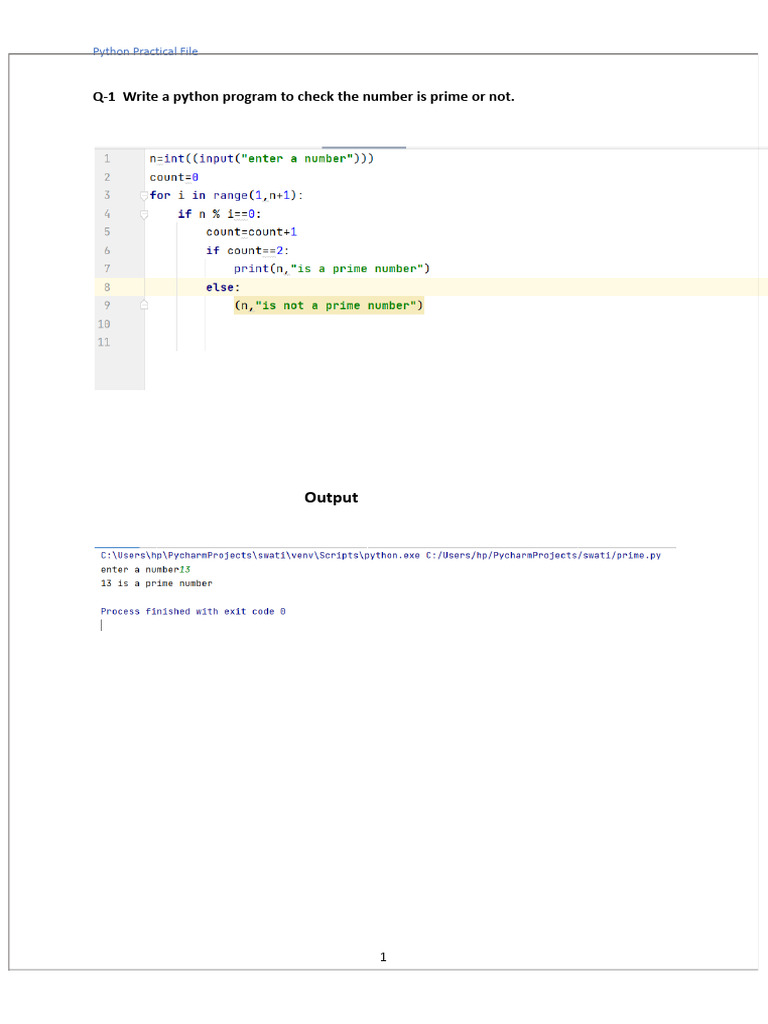Click the page number 1 at the bottom

383,957
